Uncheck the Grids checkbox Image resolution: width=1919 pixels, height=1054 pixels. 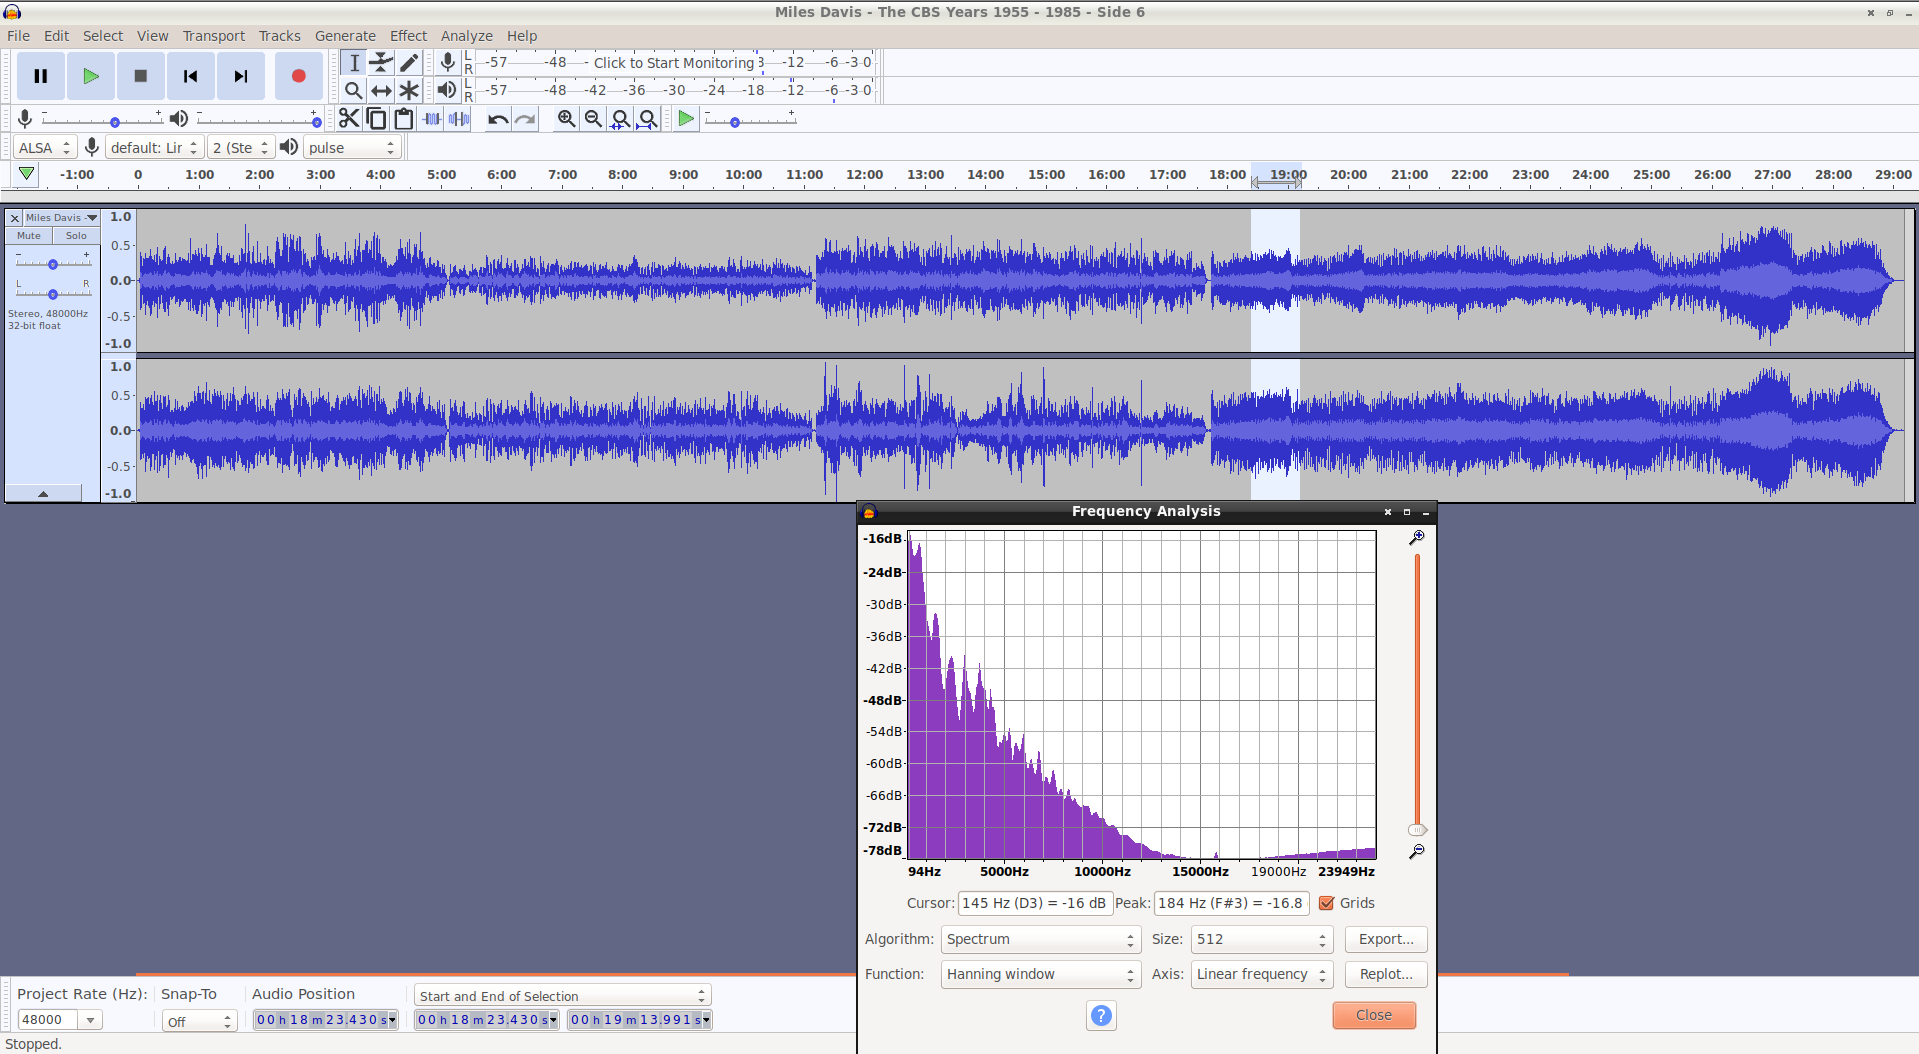tap(1327, 903)
